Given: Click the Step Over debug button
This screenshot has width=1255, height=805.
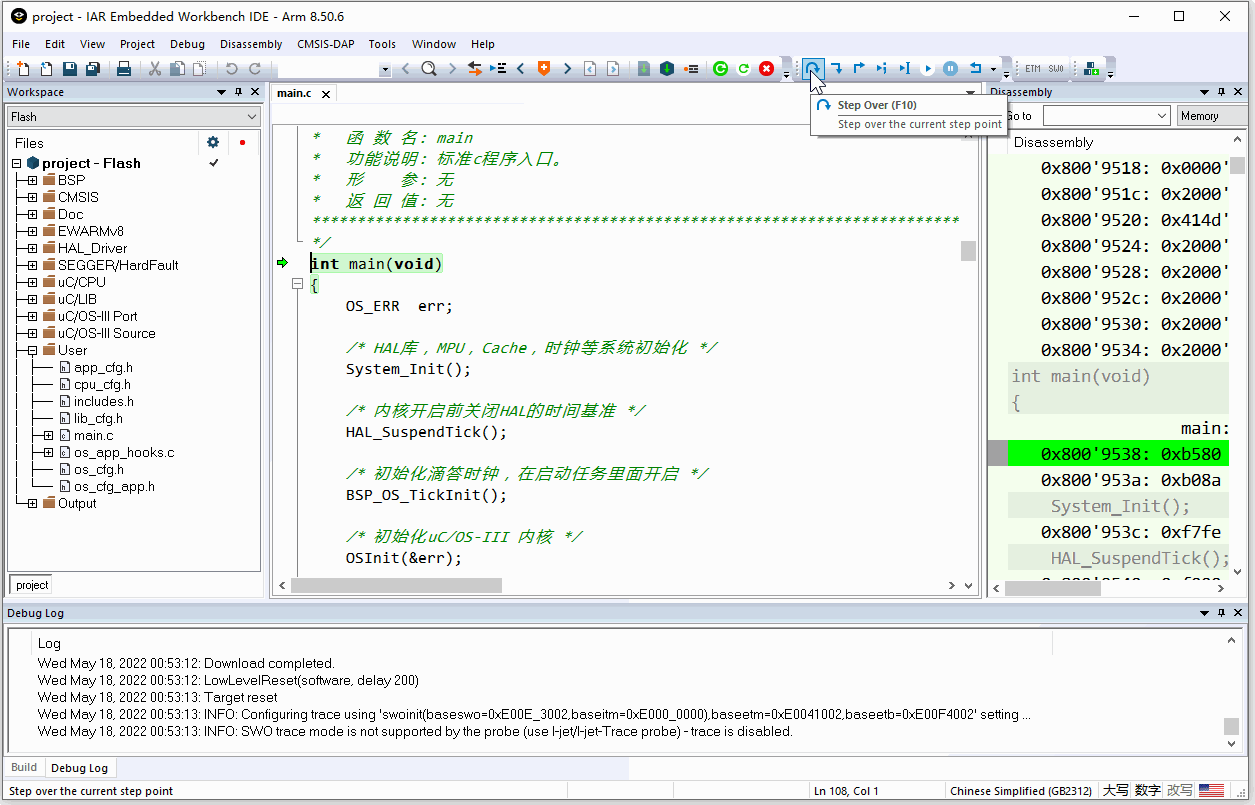Looking at the screenshot, I should [813, 69].
